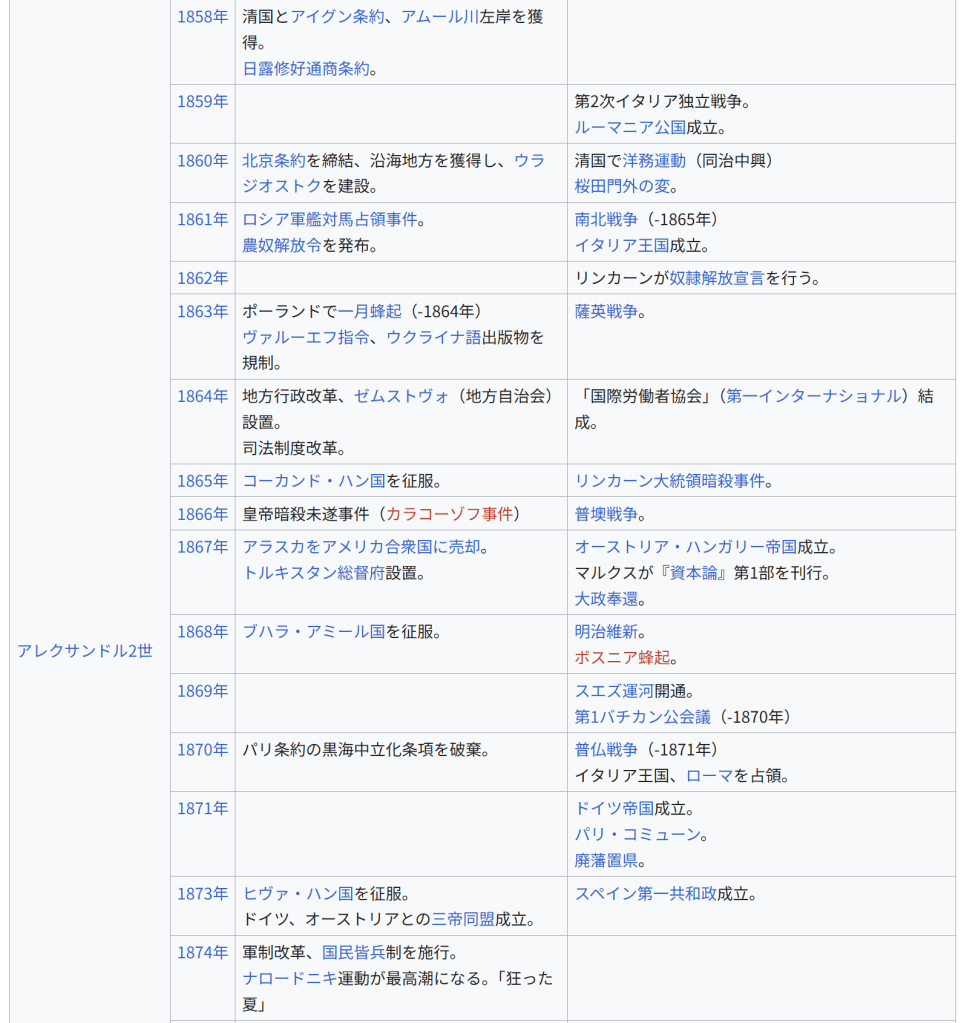Click the パリ・コミューン link
The image size is (961, 1023).
point(637,834)
